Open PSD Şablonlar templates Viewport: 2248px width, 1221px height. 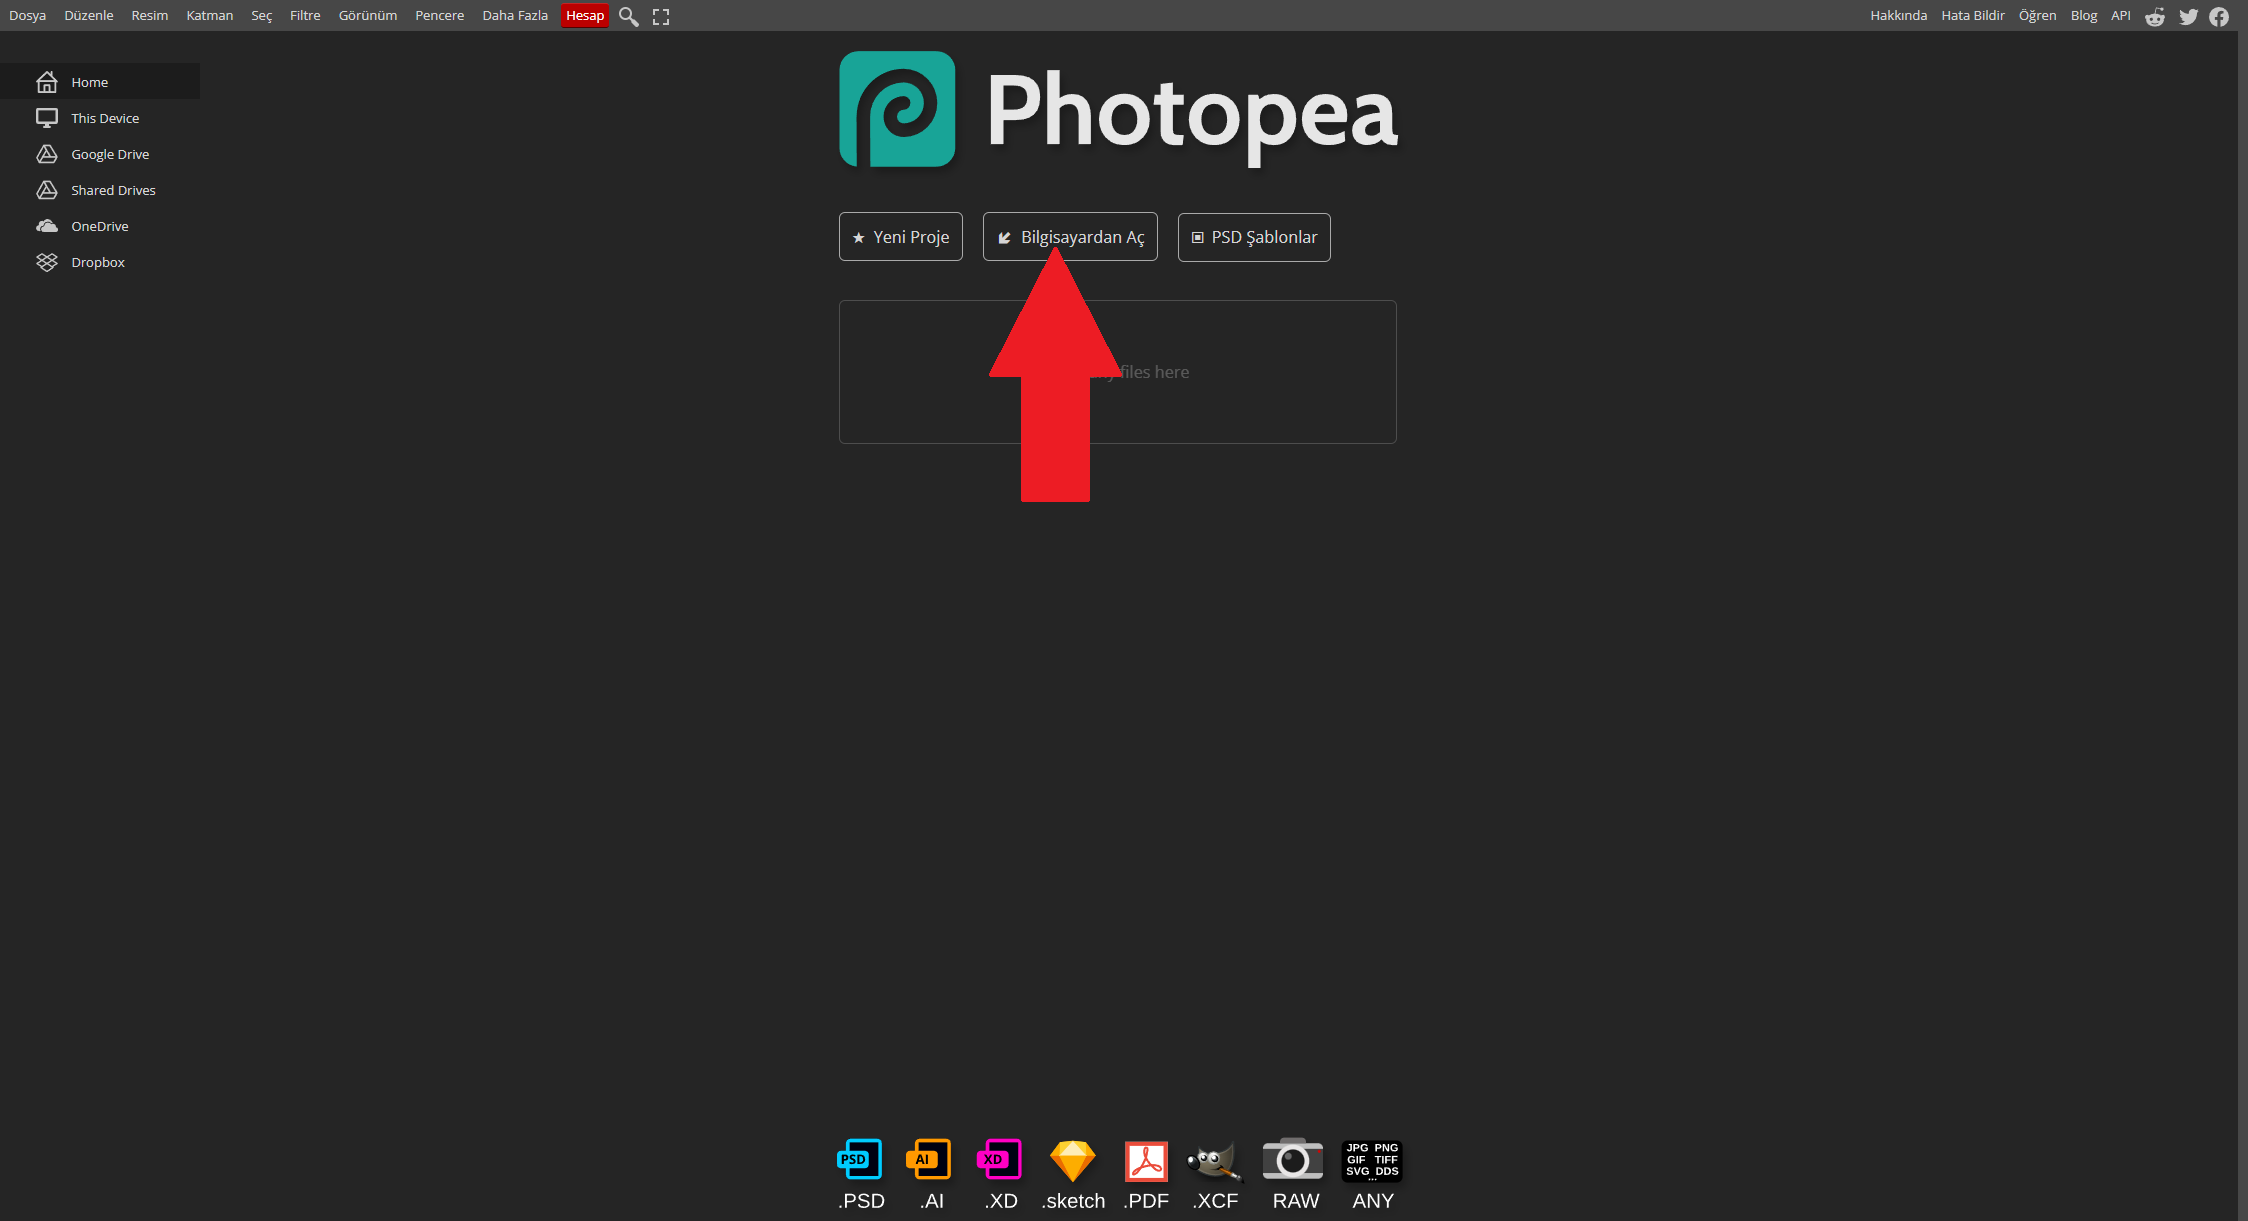pos(1254,237)
